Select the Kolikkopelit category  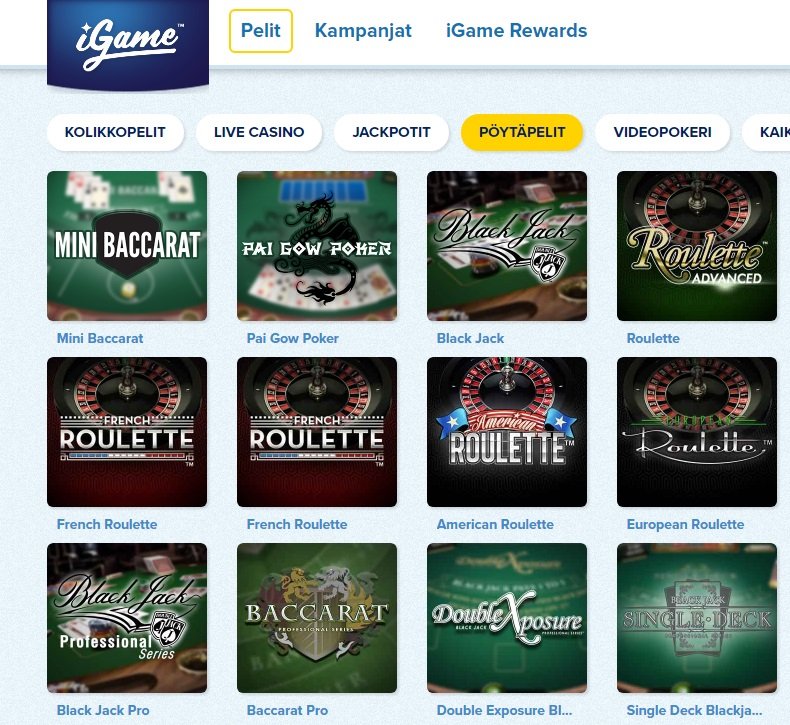pyautogui.click(x=115, y=132)
